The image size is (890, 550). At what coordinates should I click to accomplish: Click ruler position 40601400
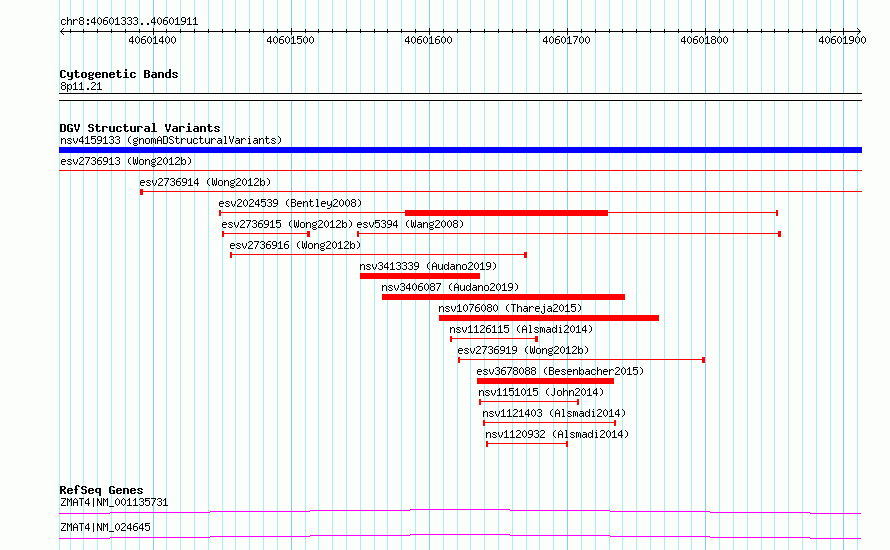point(152,40)
